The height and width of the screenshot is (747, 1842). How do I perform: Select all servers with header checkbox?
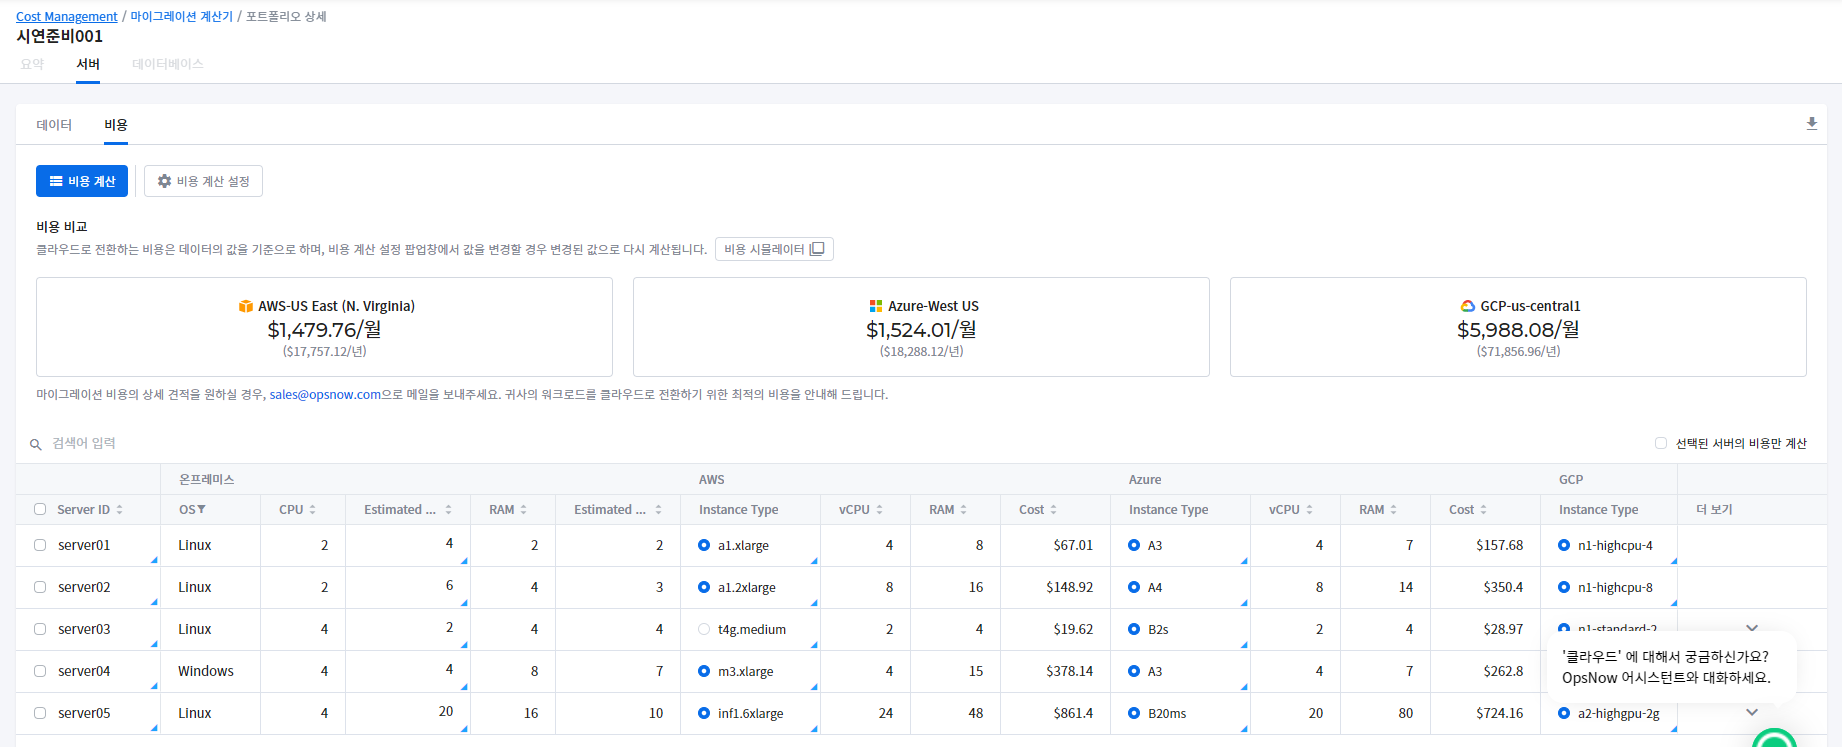pyautogui.click(x=40, y=509)
